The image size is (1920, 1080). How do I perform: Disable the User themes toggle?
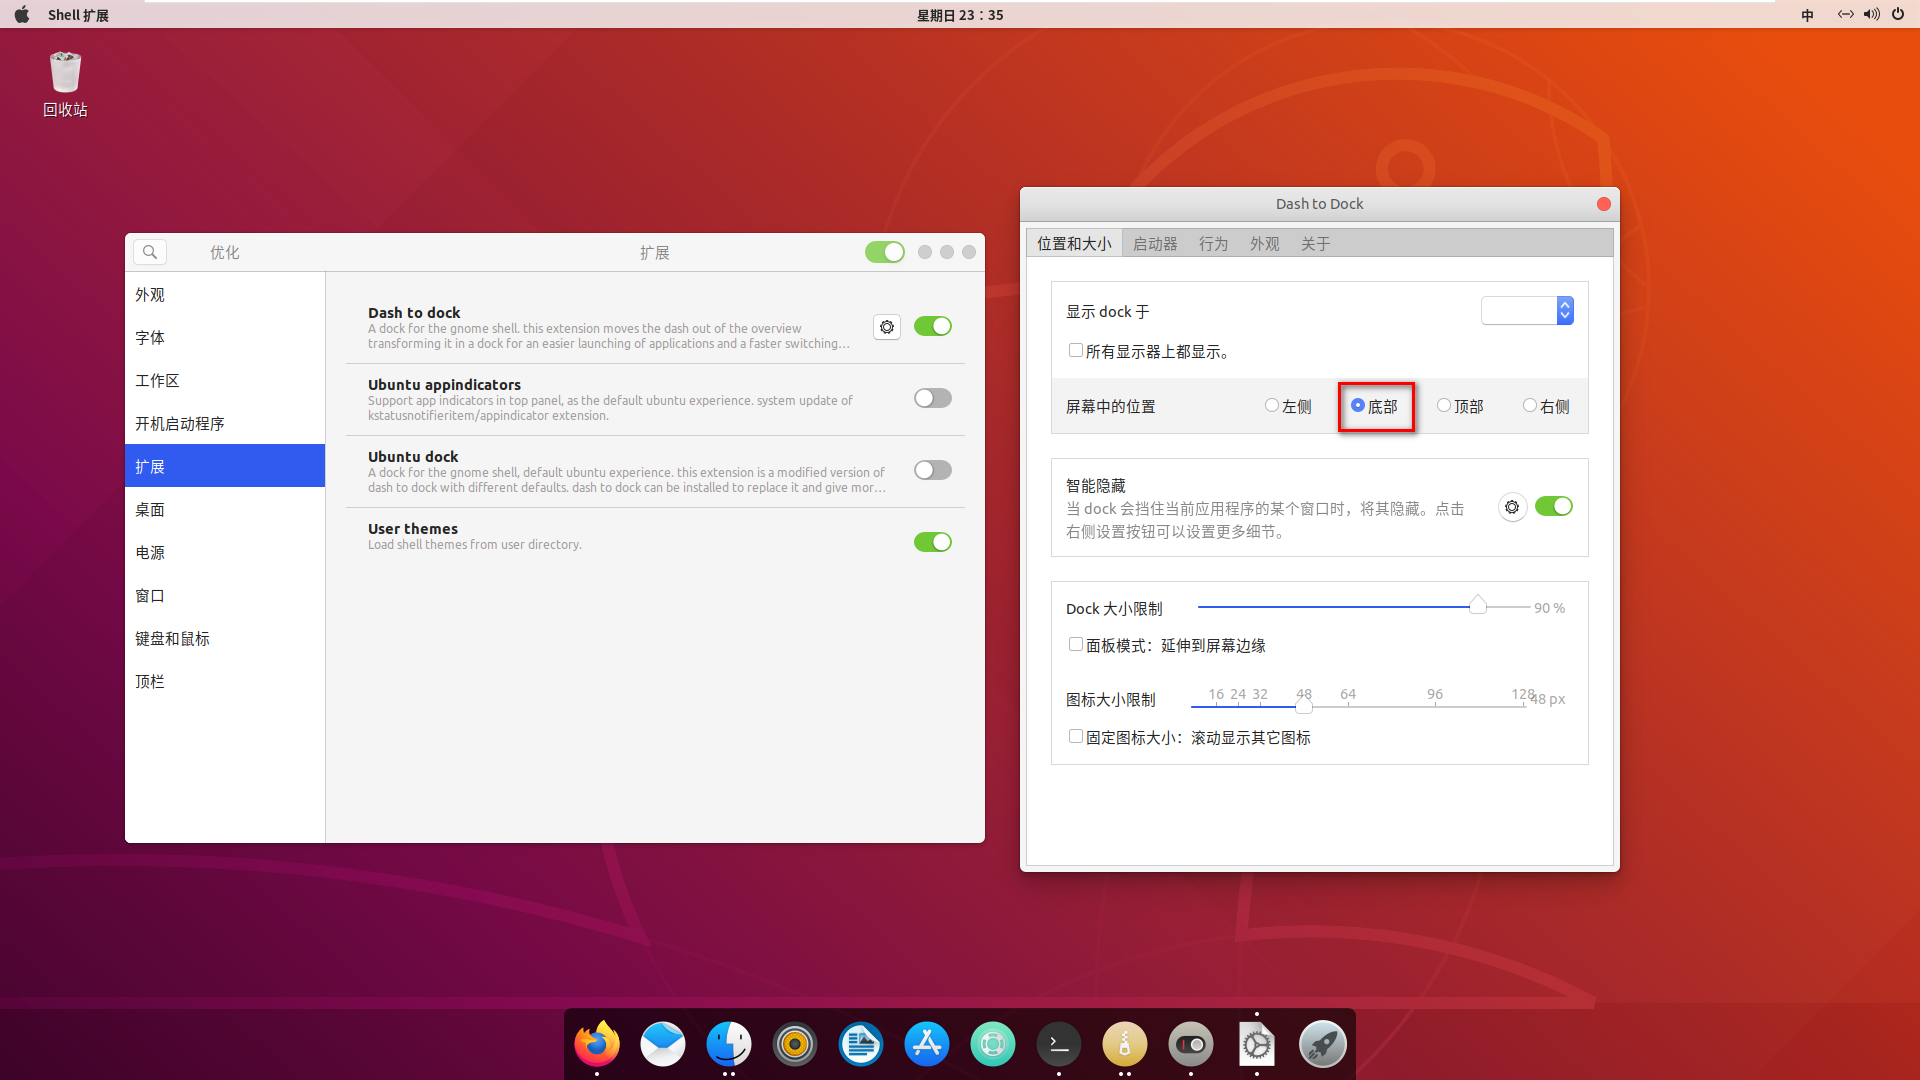tap(932, 541)
